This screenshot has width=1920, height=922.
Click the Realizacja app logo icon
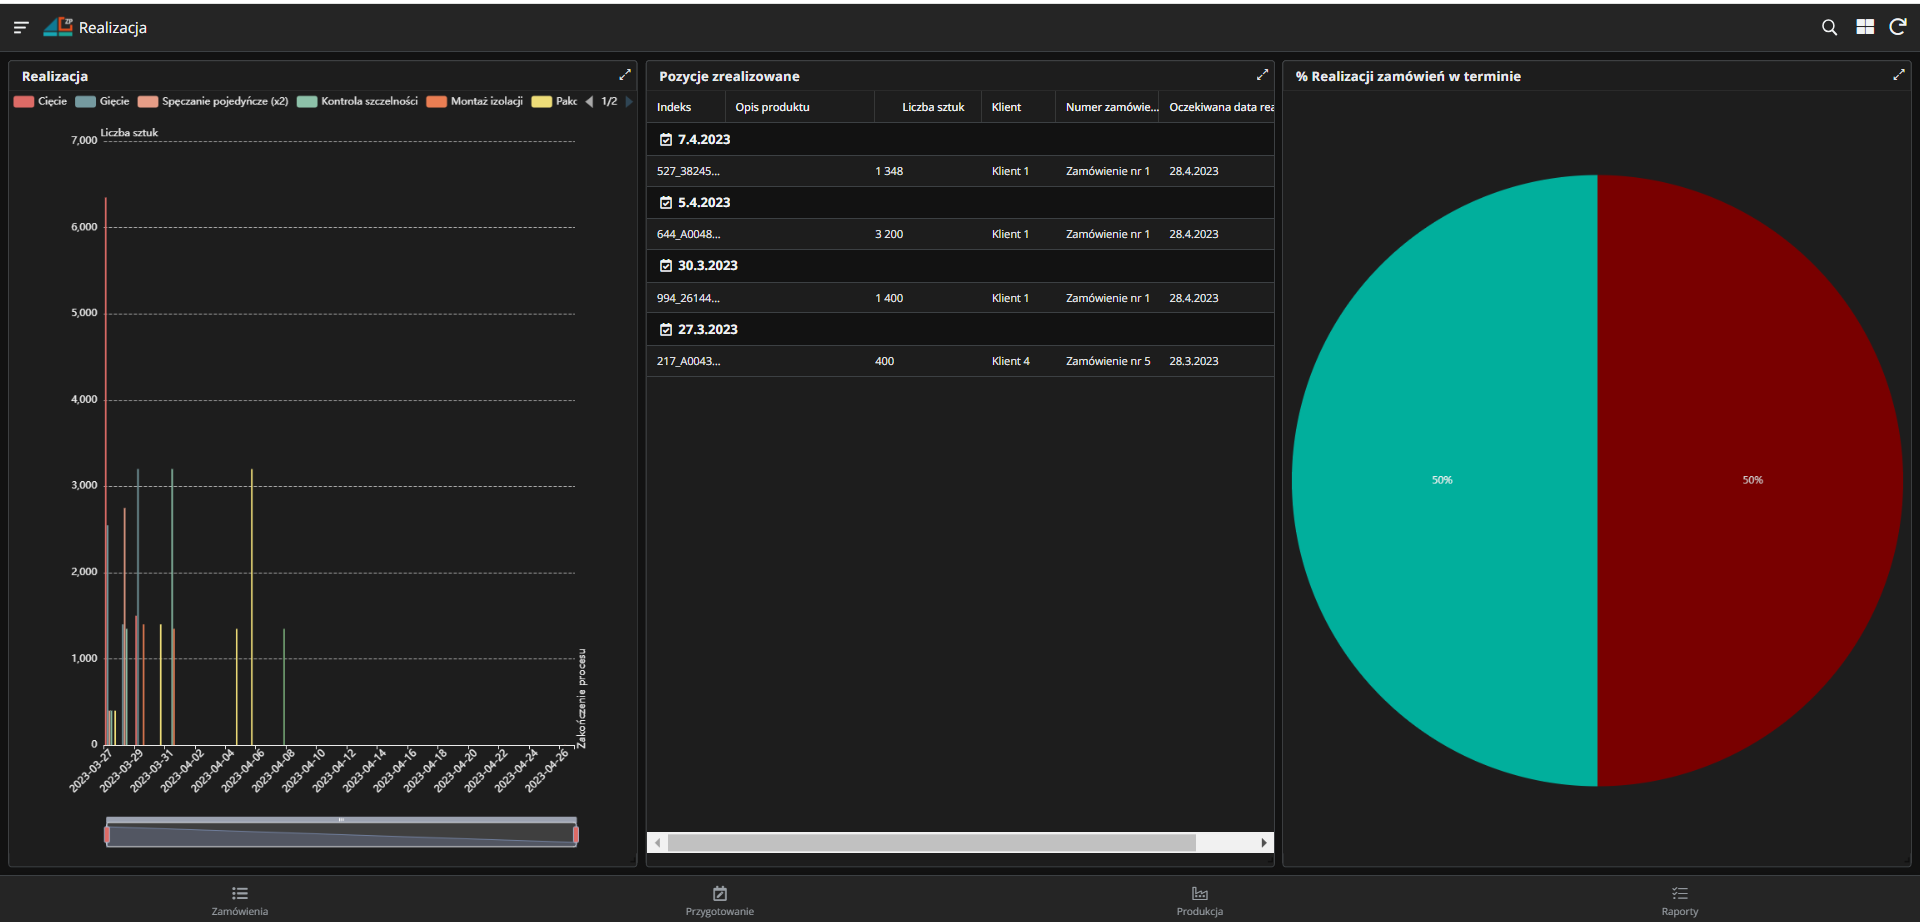58,27
